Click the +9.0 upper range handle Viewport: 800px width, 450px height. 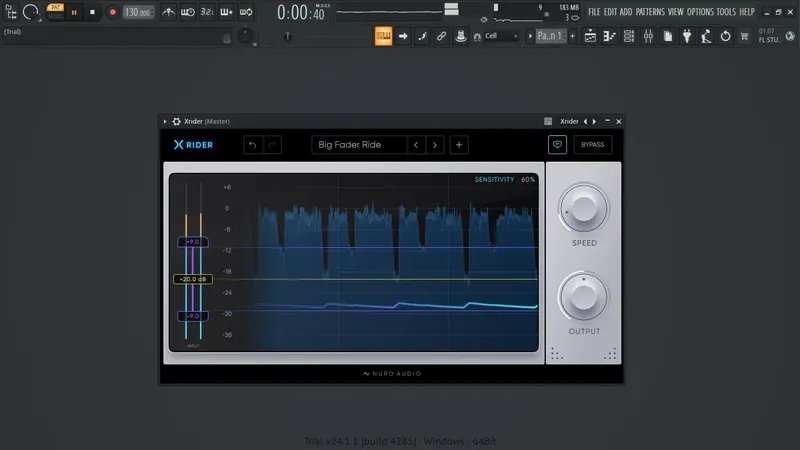pyautogui.click(x=193, y=242)
